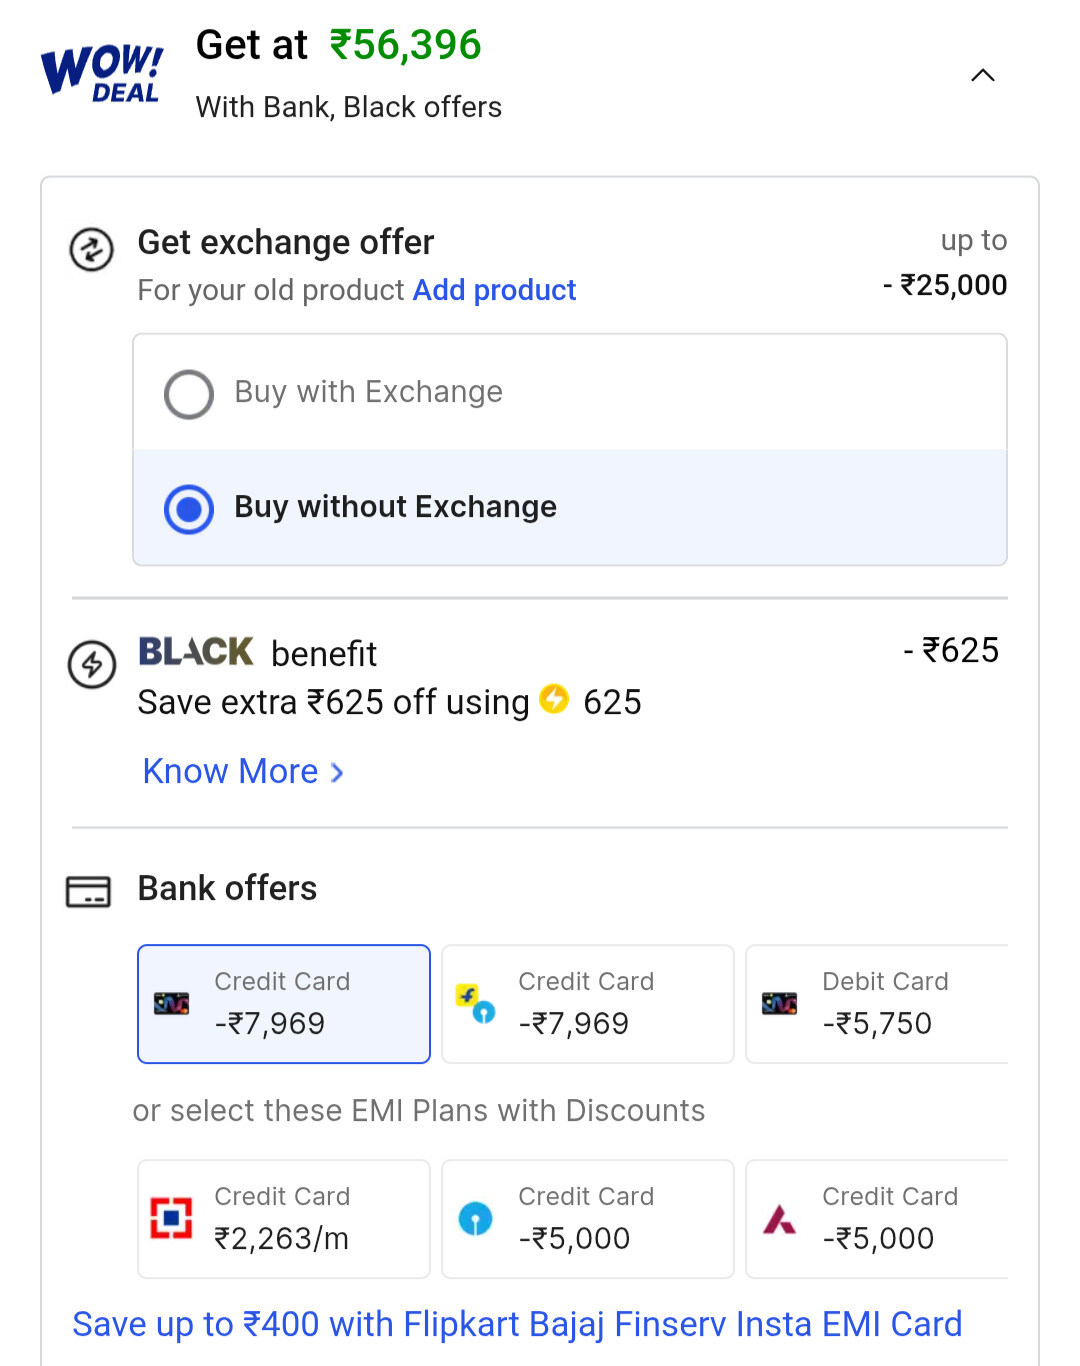
Task: Select the HDFC EMI plan at ₹2,263/m
Action: point(284,1219)
